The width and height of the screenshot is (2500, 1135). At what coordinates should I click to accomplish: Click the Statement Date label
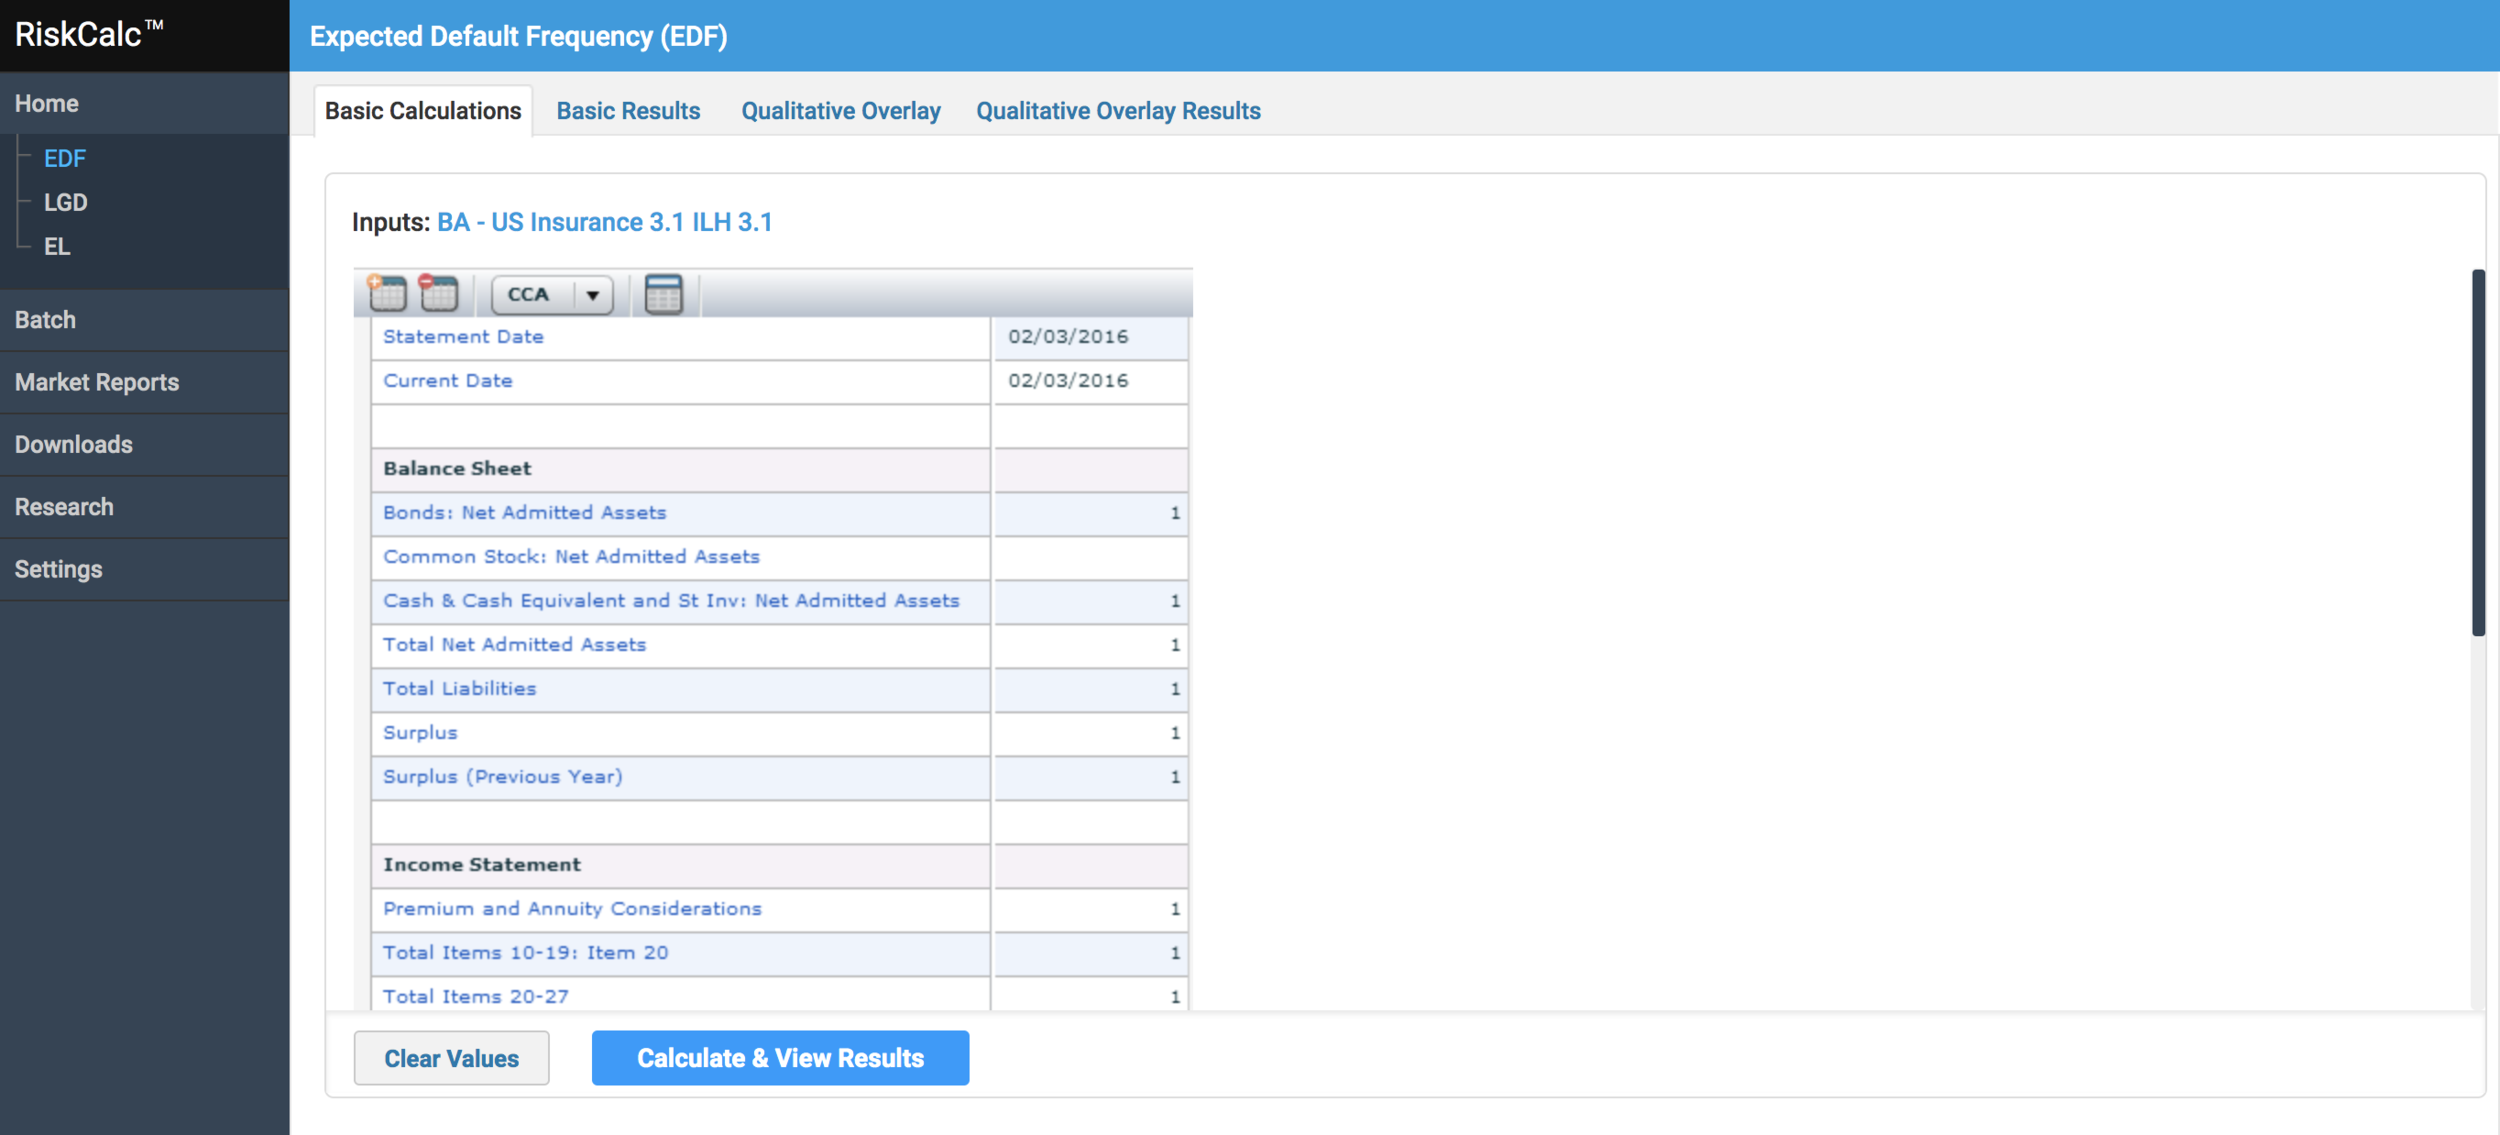463,337
